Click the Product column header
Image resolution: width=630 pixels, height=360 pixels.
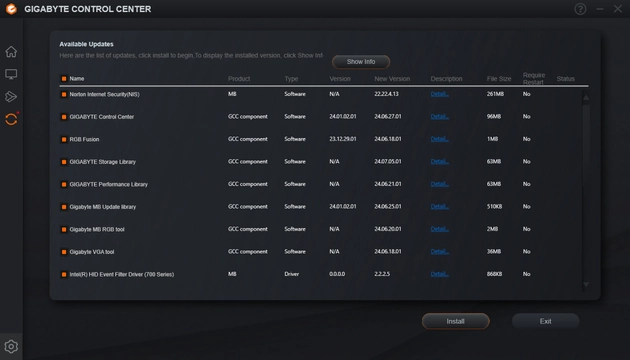239,79
